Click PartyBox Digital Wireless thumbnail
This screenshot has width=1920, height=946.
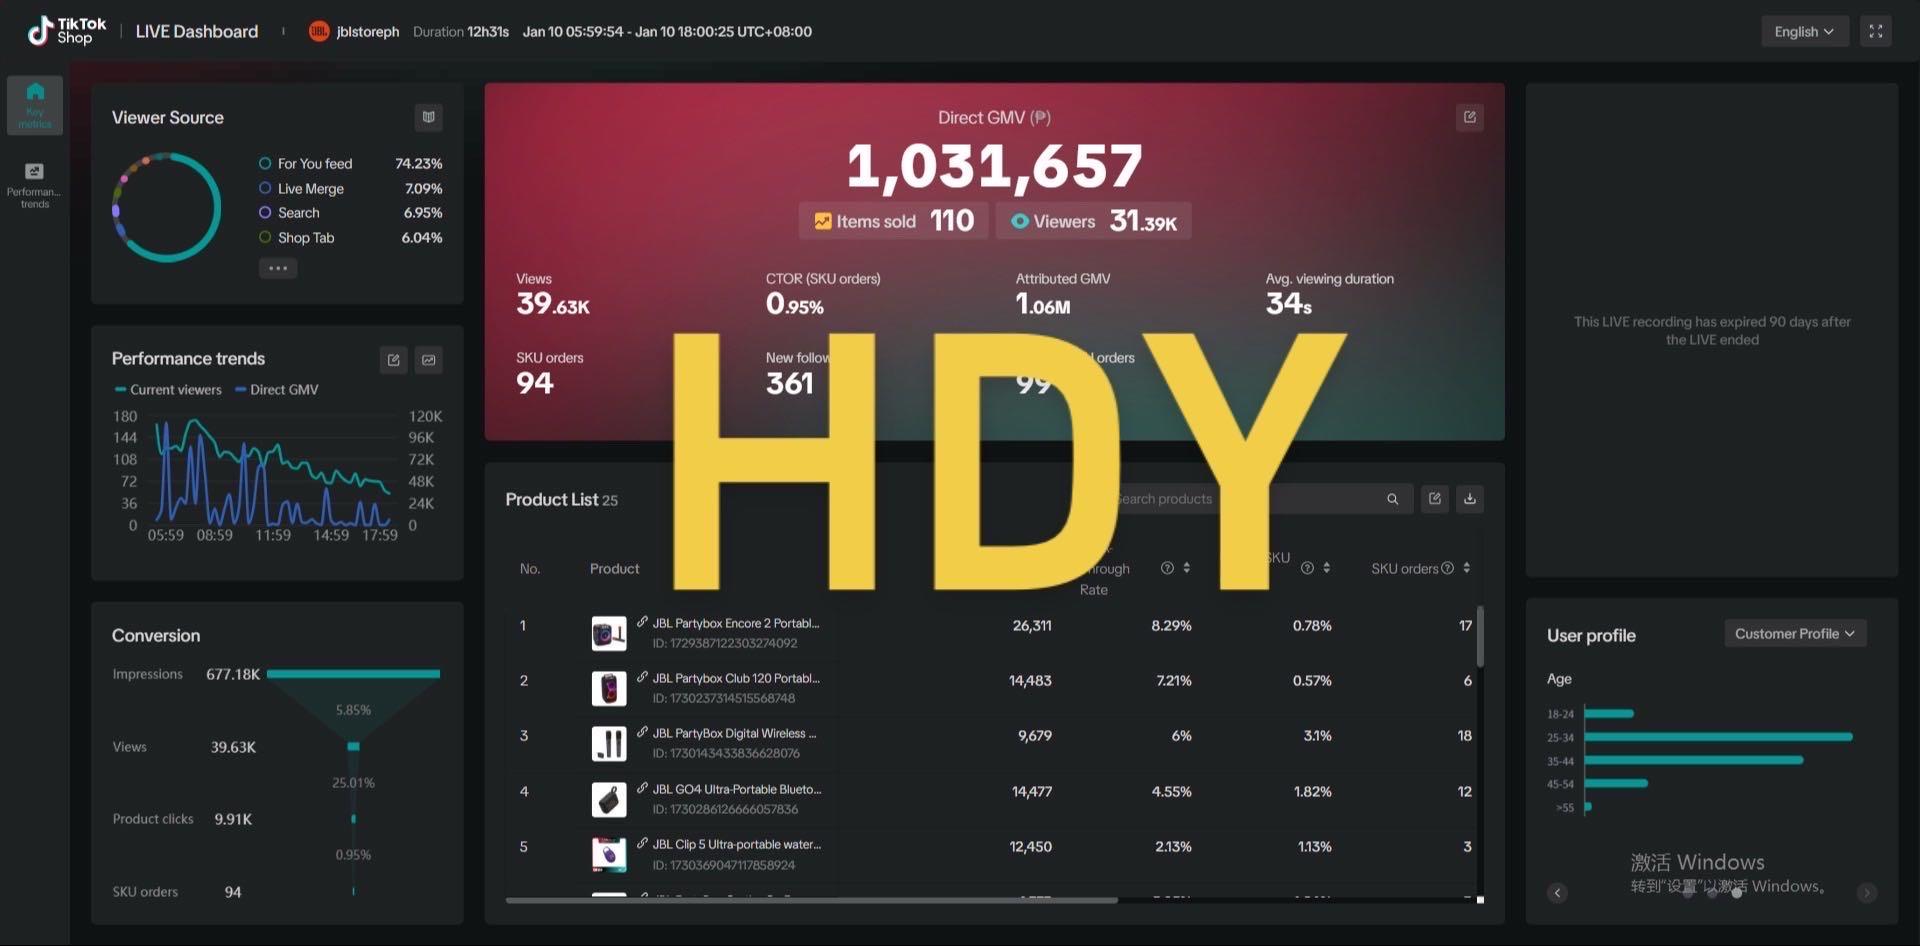tap(609, 744)
